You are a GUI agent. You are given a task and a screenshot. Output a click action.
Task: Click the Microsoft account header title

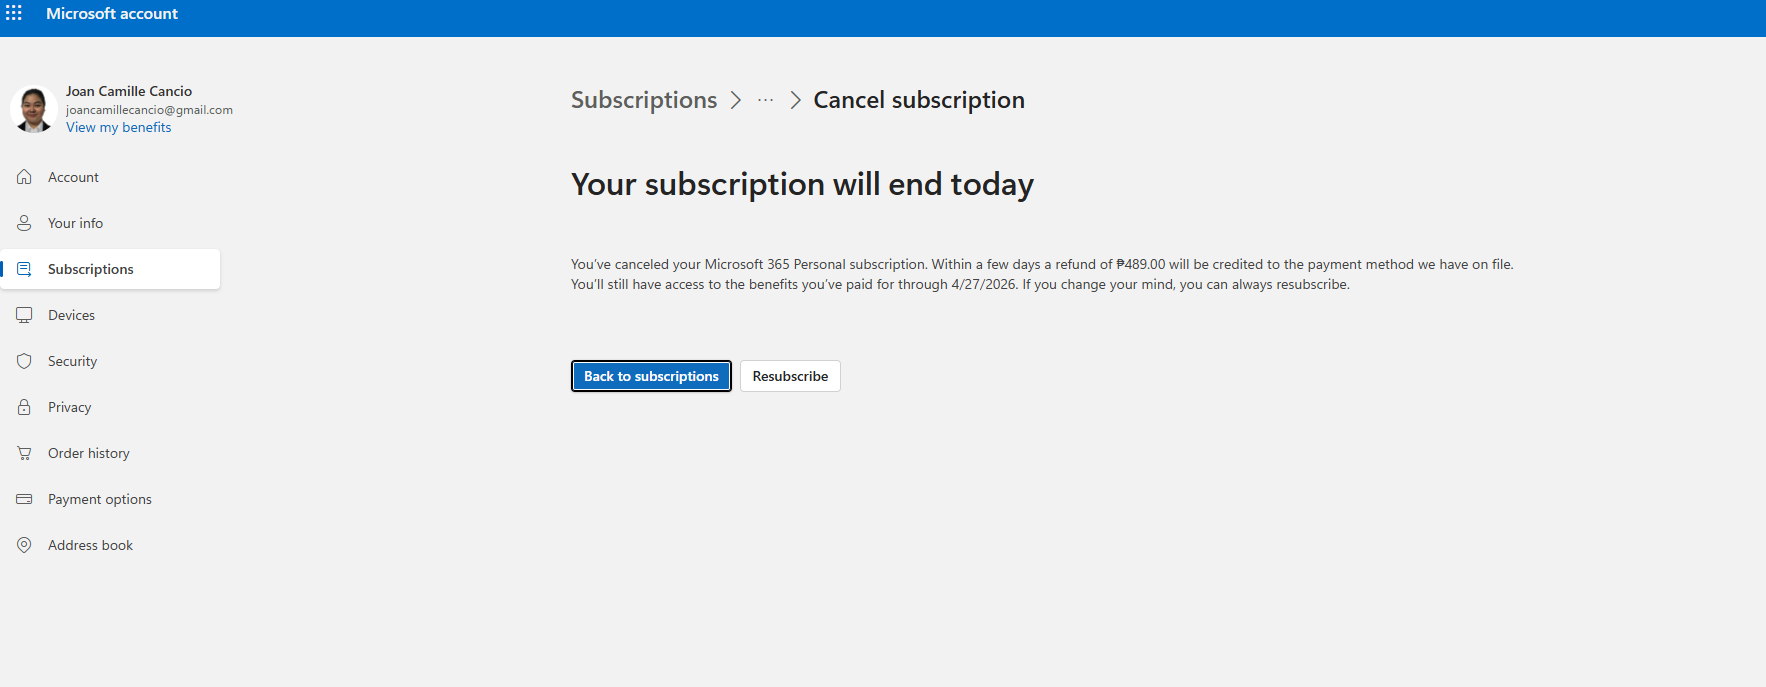click(x=112, y=14)
